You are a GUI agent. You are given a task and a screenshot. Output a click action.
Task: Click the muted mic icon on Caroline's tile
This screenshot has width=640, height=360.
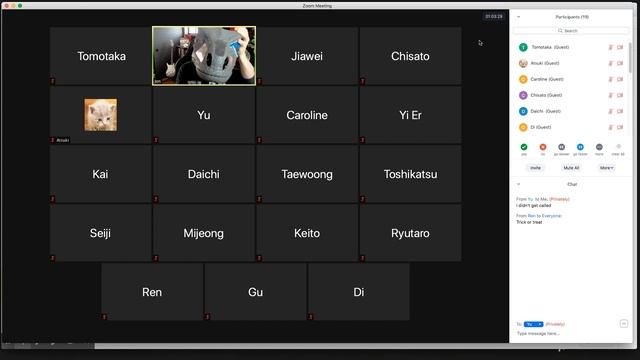pyautogui.click(x=259, y=140)
